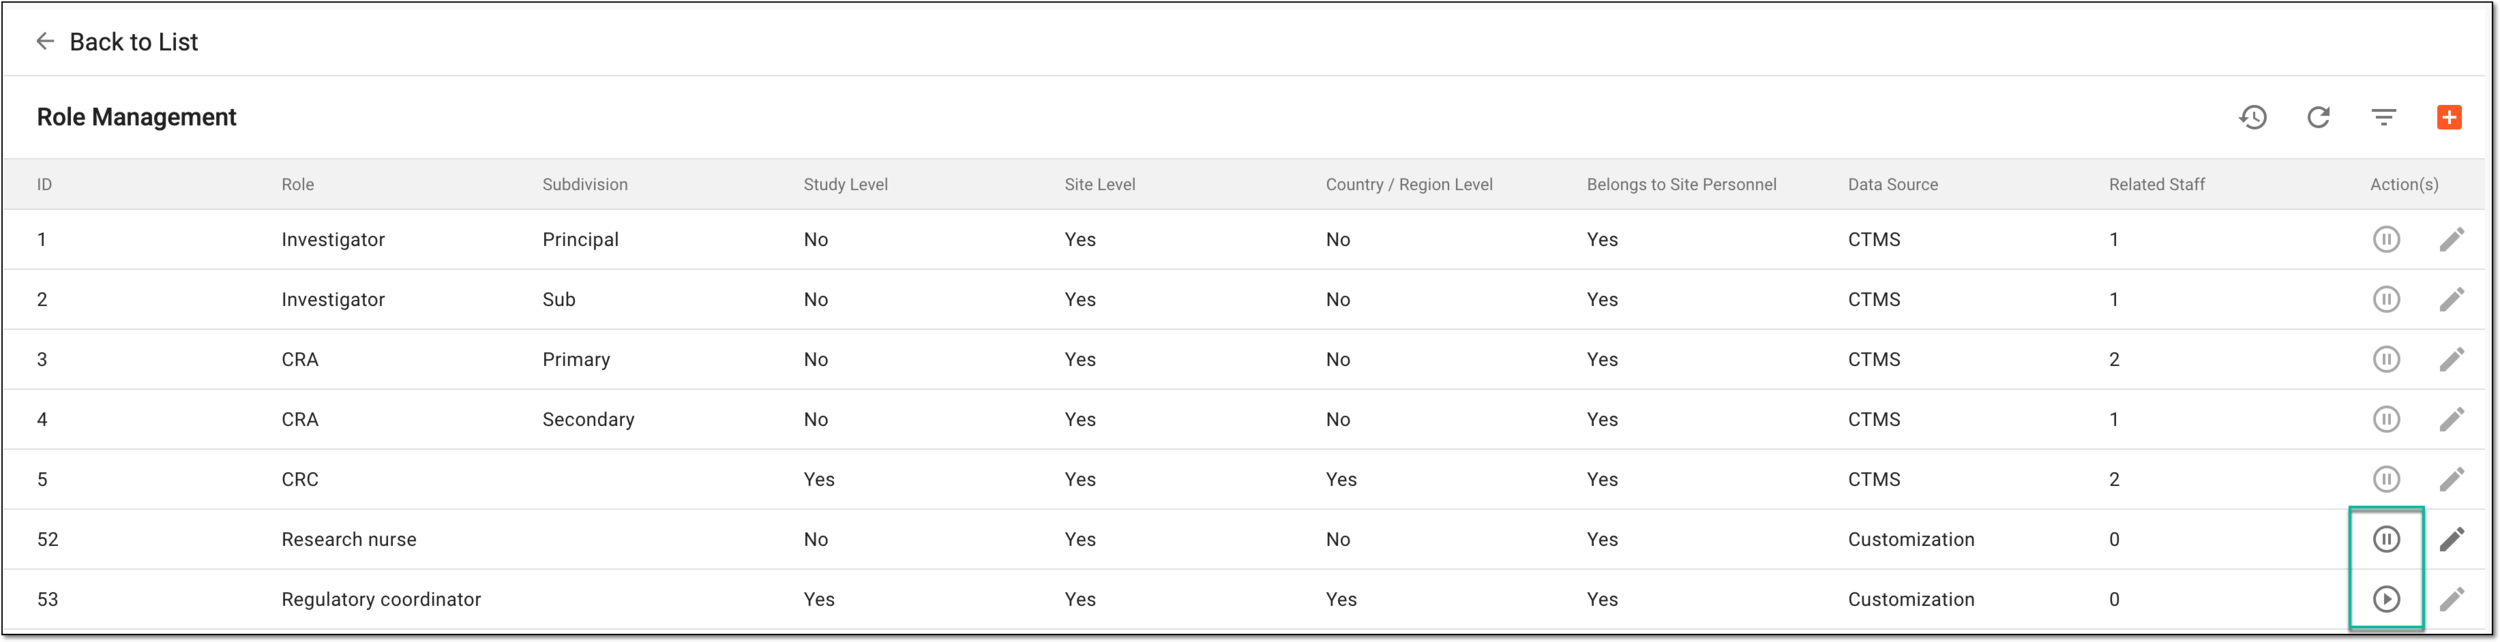Edit the Research nurse role

[x=2451, y=540]
